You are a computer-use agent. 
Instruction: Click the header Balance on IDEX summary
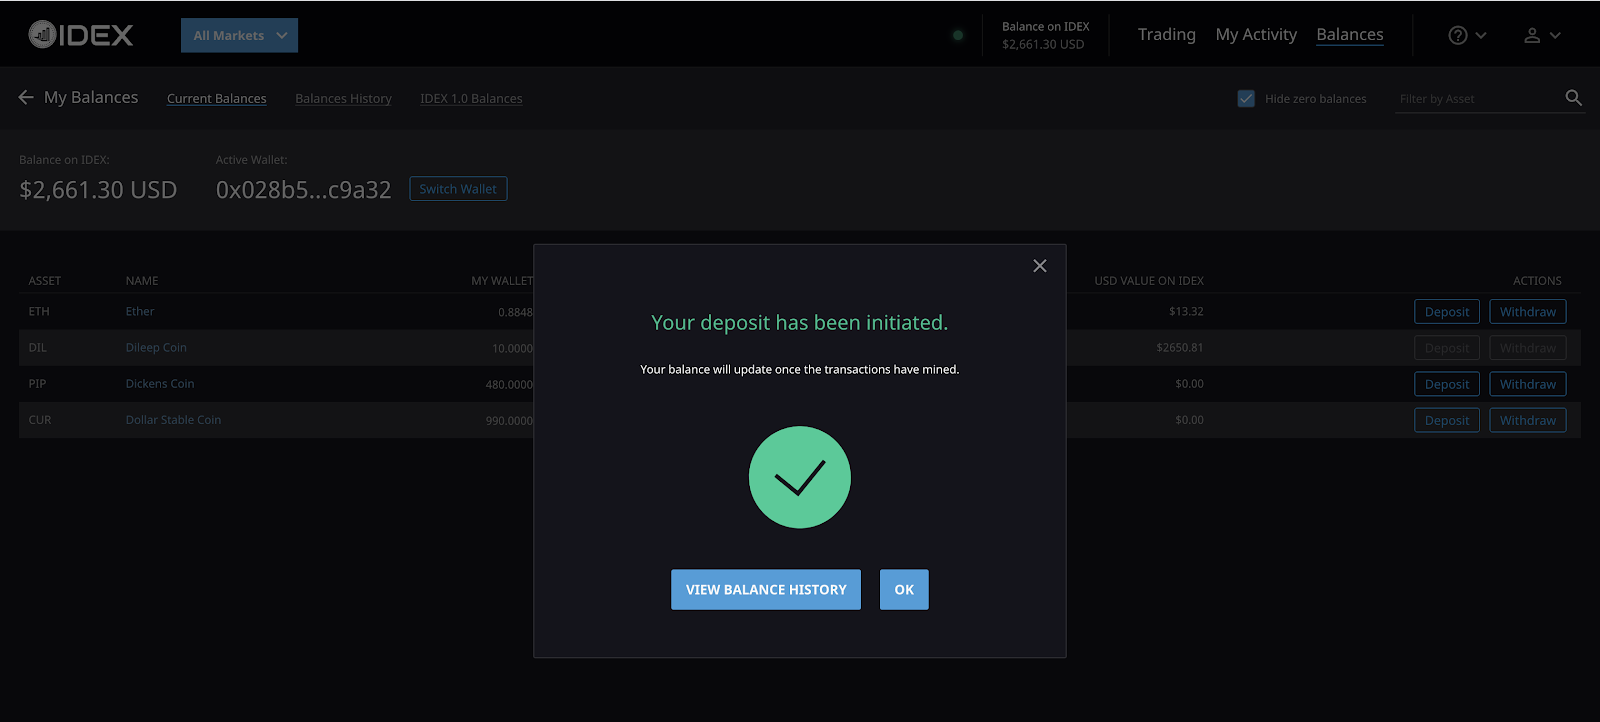click(x=1046, y=35)
